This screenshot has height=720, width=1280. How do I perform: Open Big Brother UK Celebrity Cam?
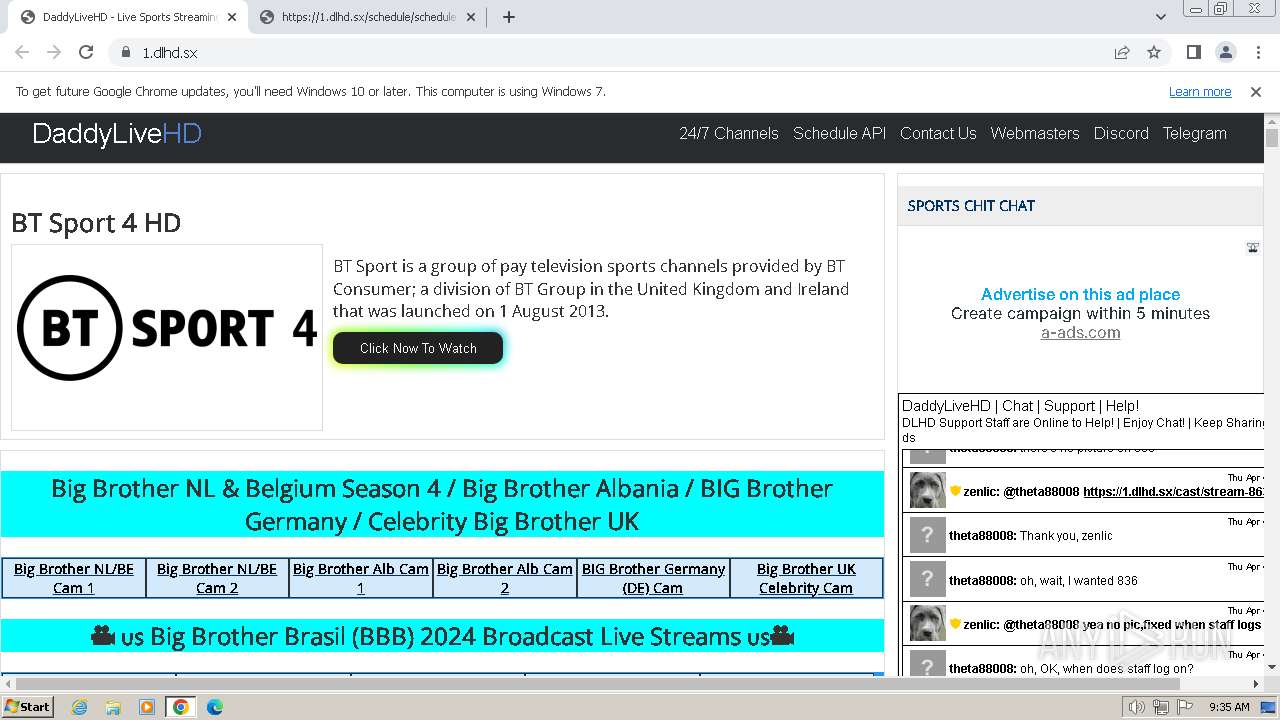[806, 578]
